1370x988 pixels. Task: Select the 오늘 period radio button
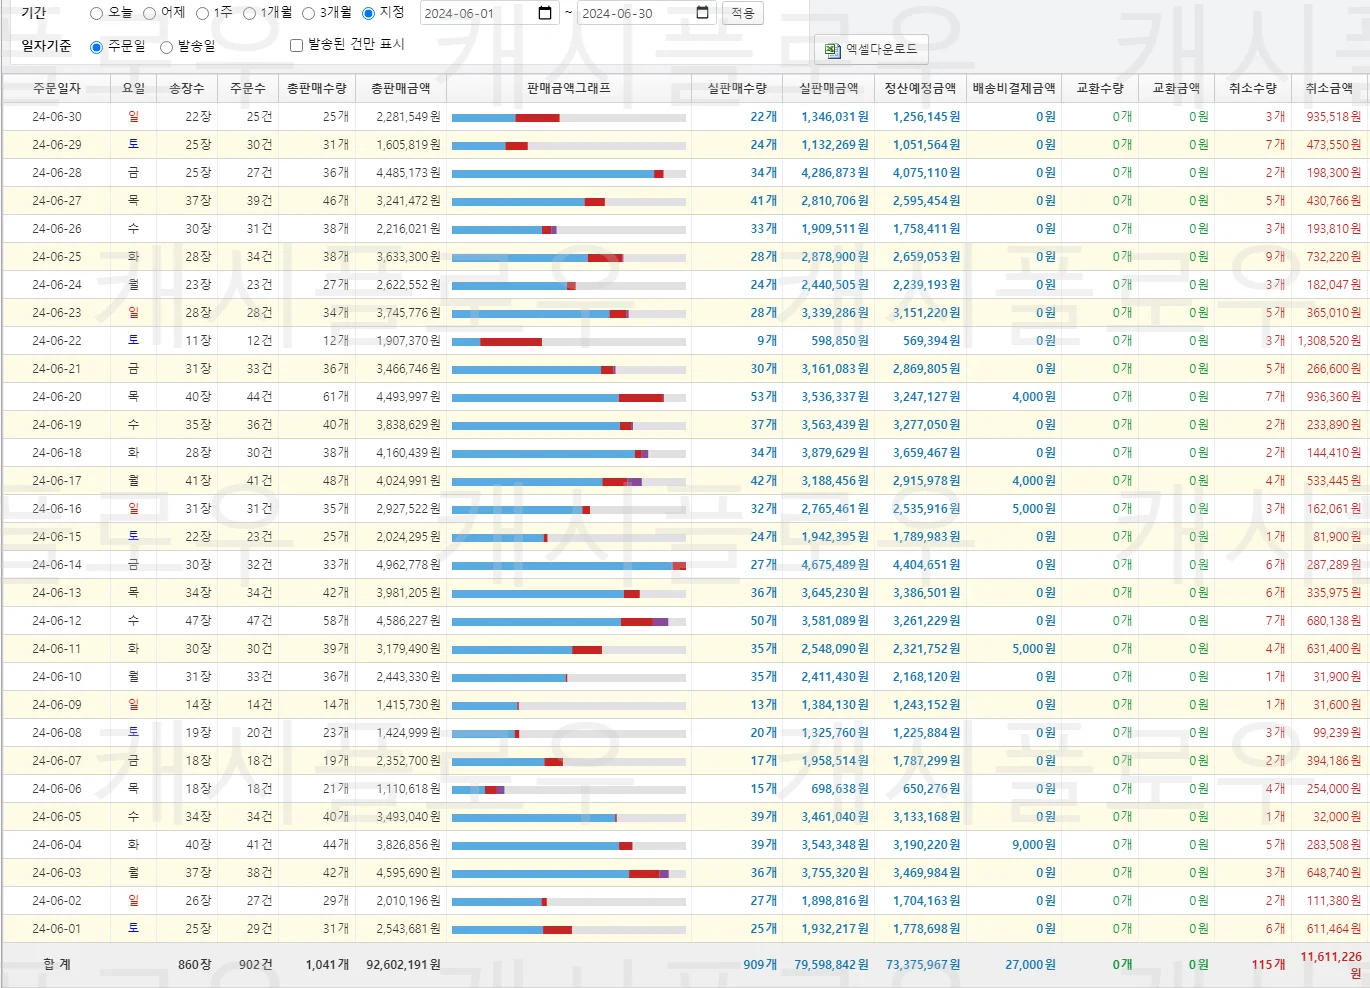coord(96,14)
